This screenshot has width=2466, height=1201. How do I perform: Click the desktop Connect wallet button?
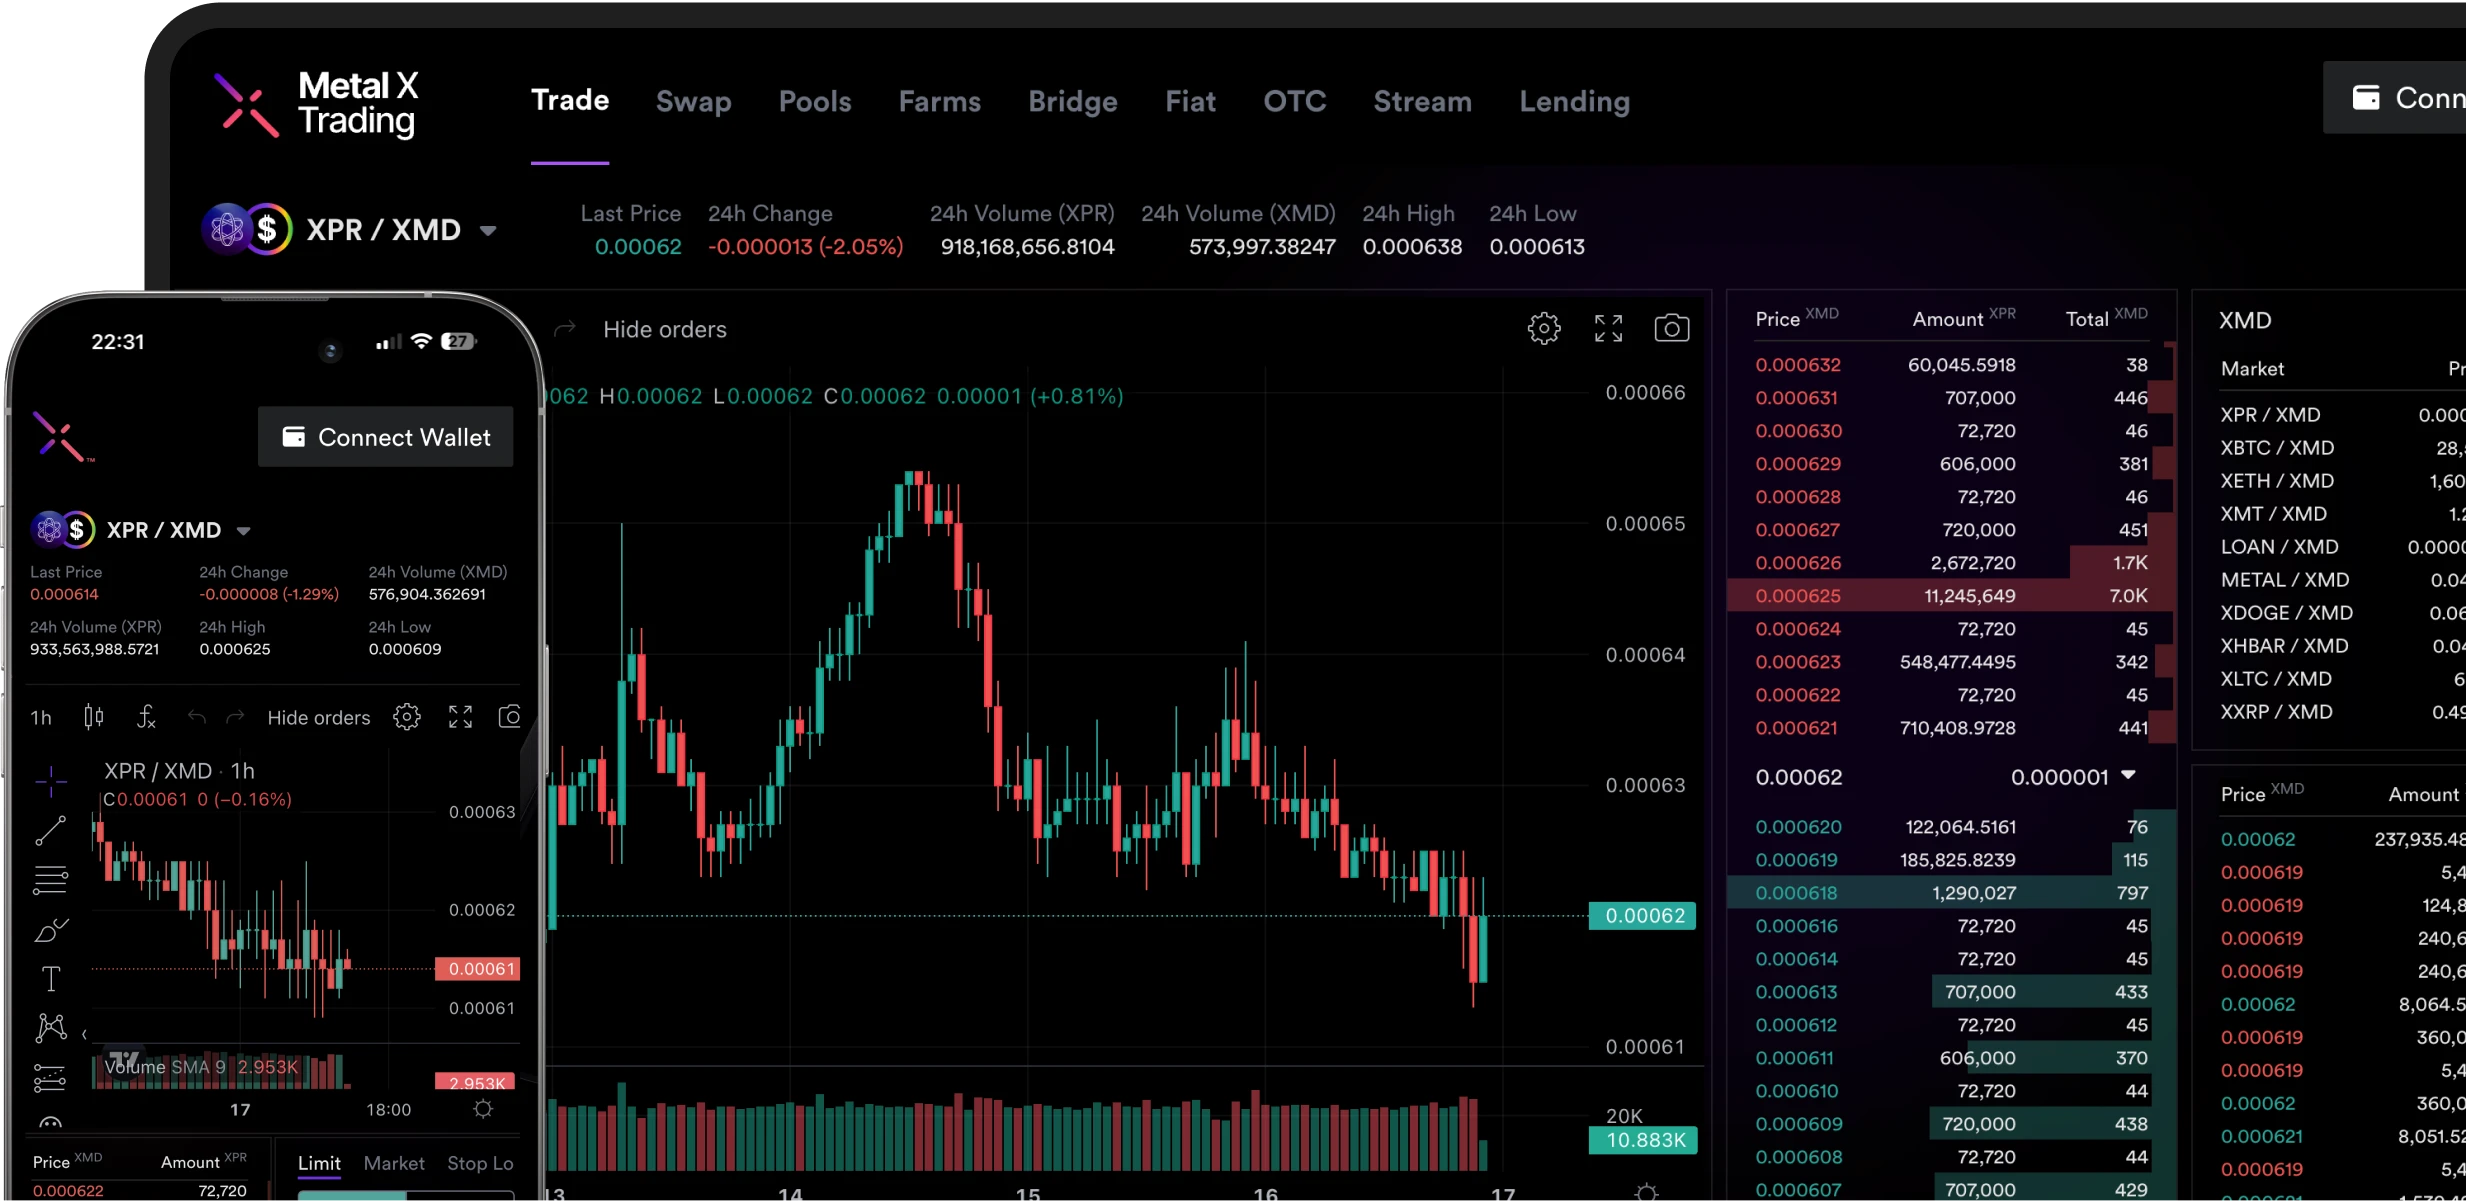point(2394,98)
